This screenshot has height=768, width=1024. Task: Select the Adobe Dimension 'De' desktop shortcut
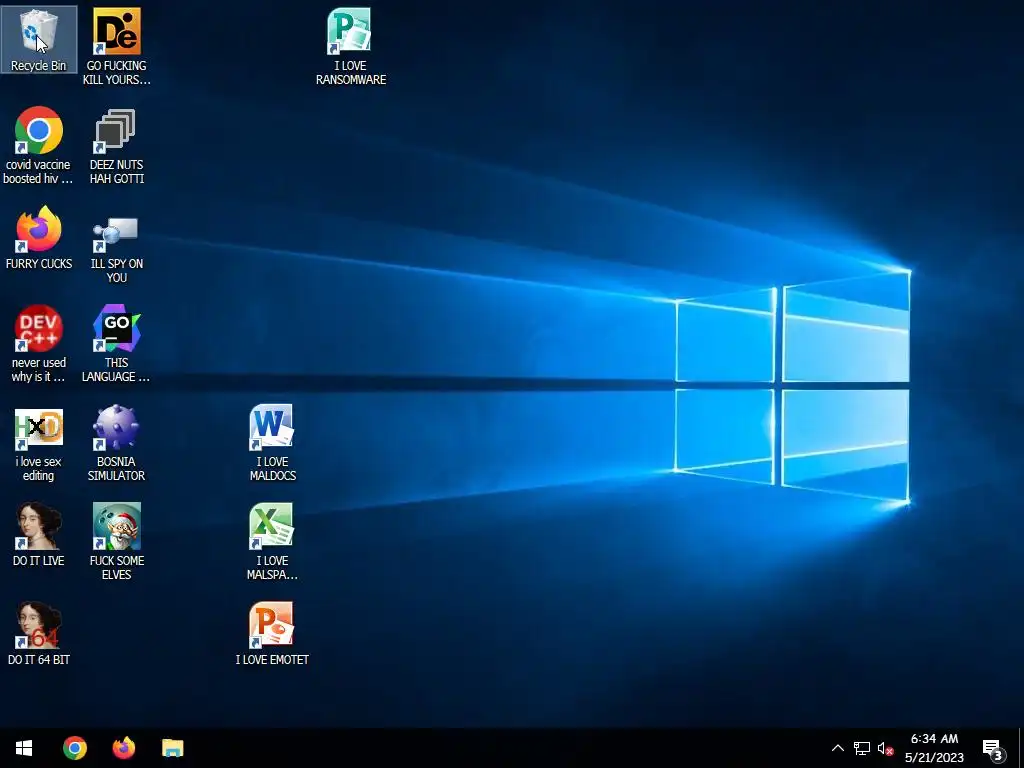(x=117, y=46)
